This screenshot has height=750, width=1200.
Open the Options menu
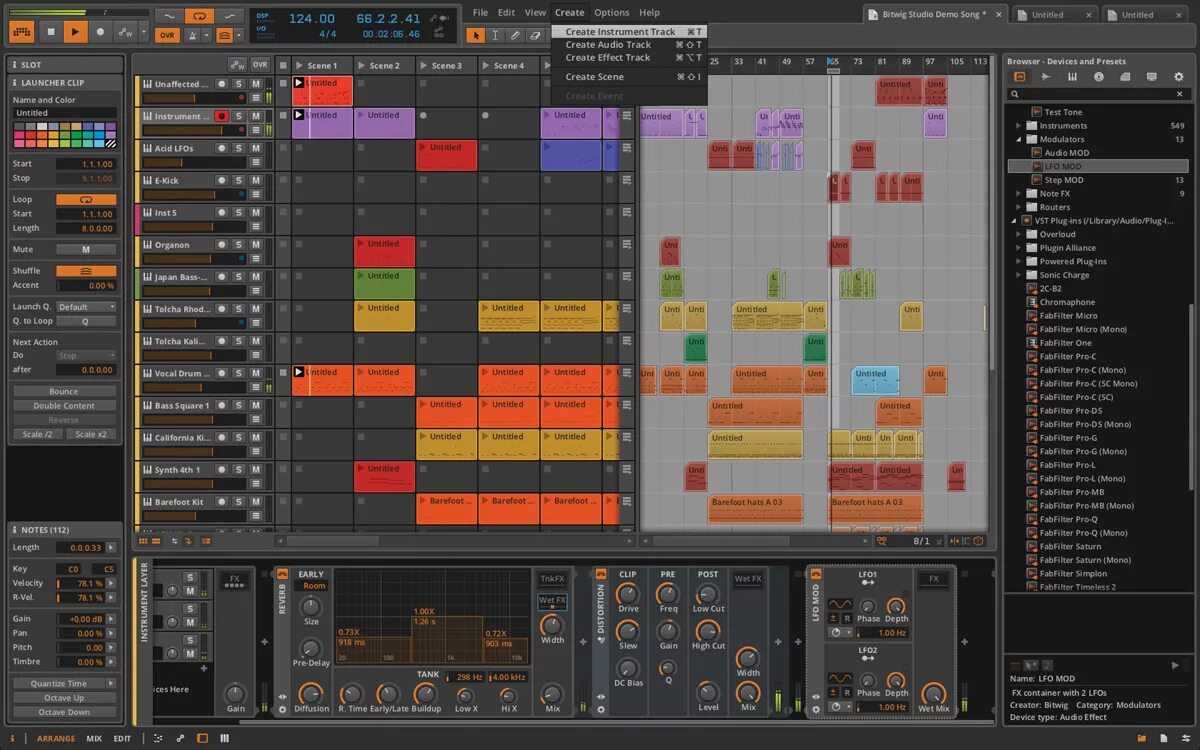tap(611, 13)
